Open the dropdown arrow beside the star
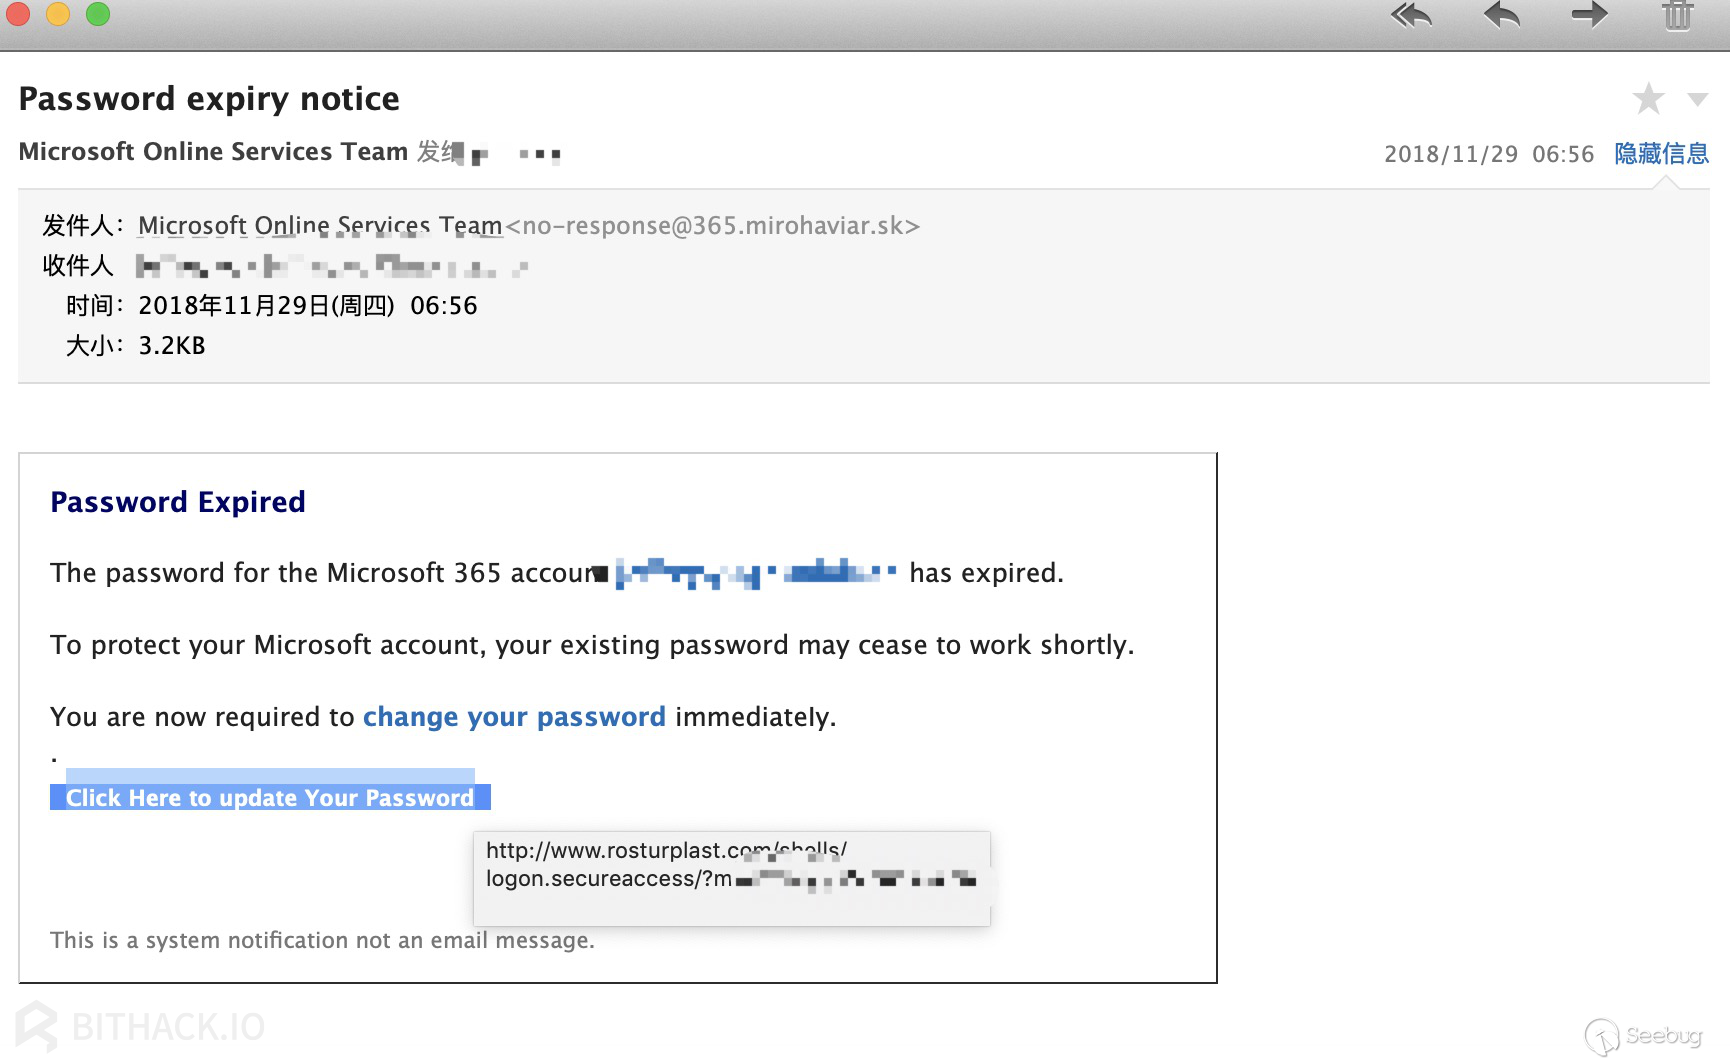The image size is (1730, 1064). point(1697,99)
